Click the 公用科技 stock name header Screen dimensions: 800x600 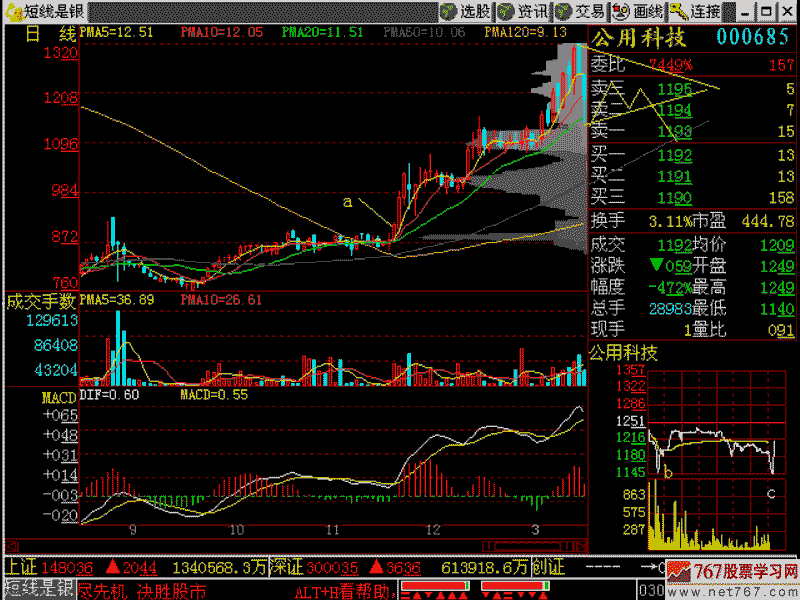coord(638,38)
